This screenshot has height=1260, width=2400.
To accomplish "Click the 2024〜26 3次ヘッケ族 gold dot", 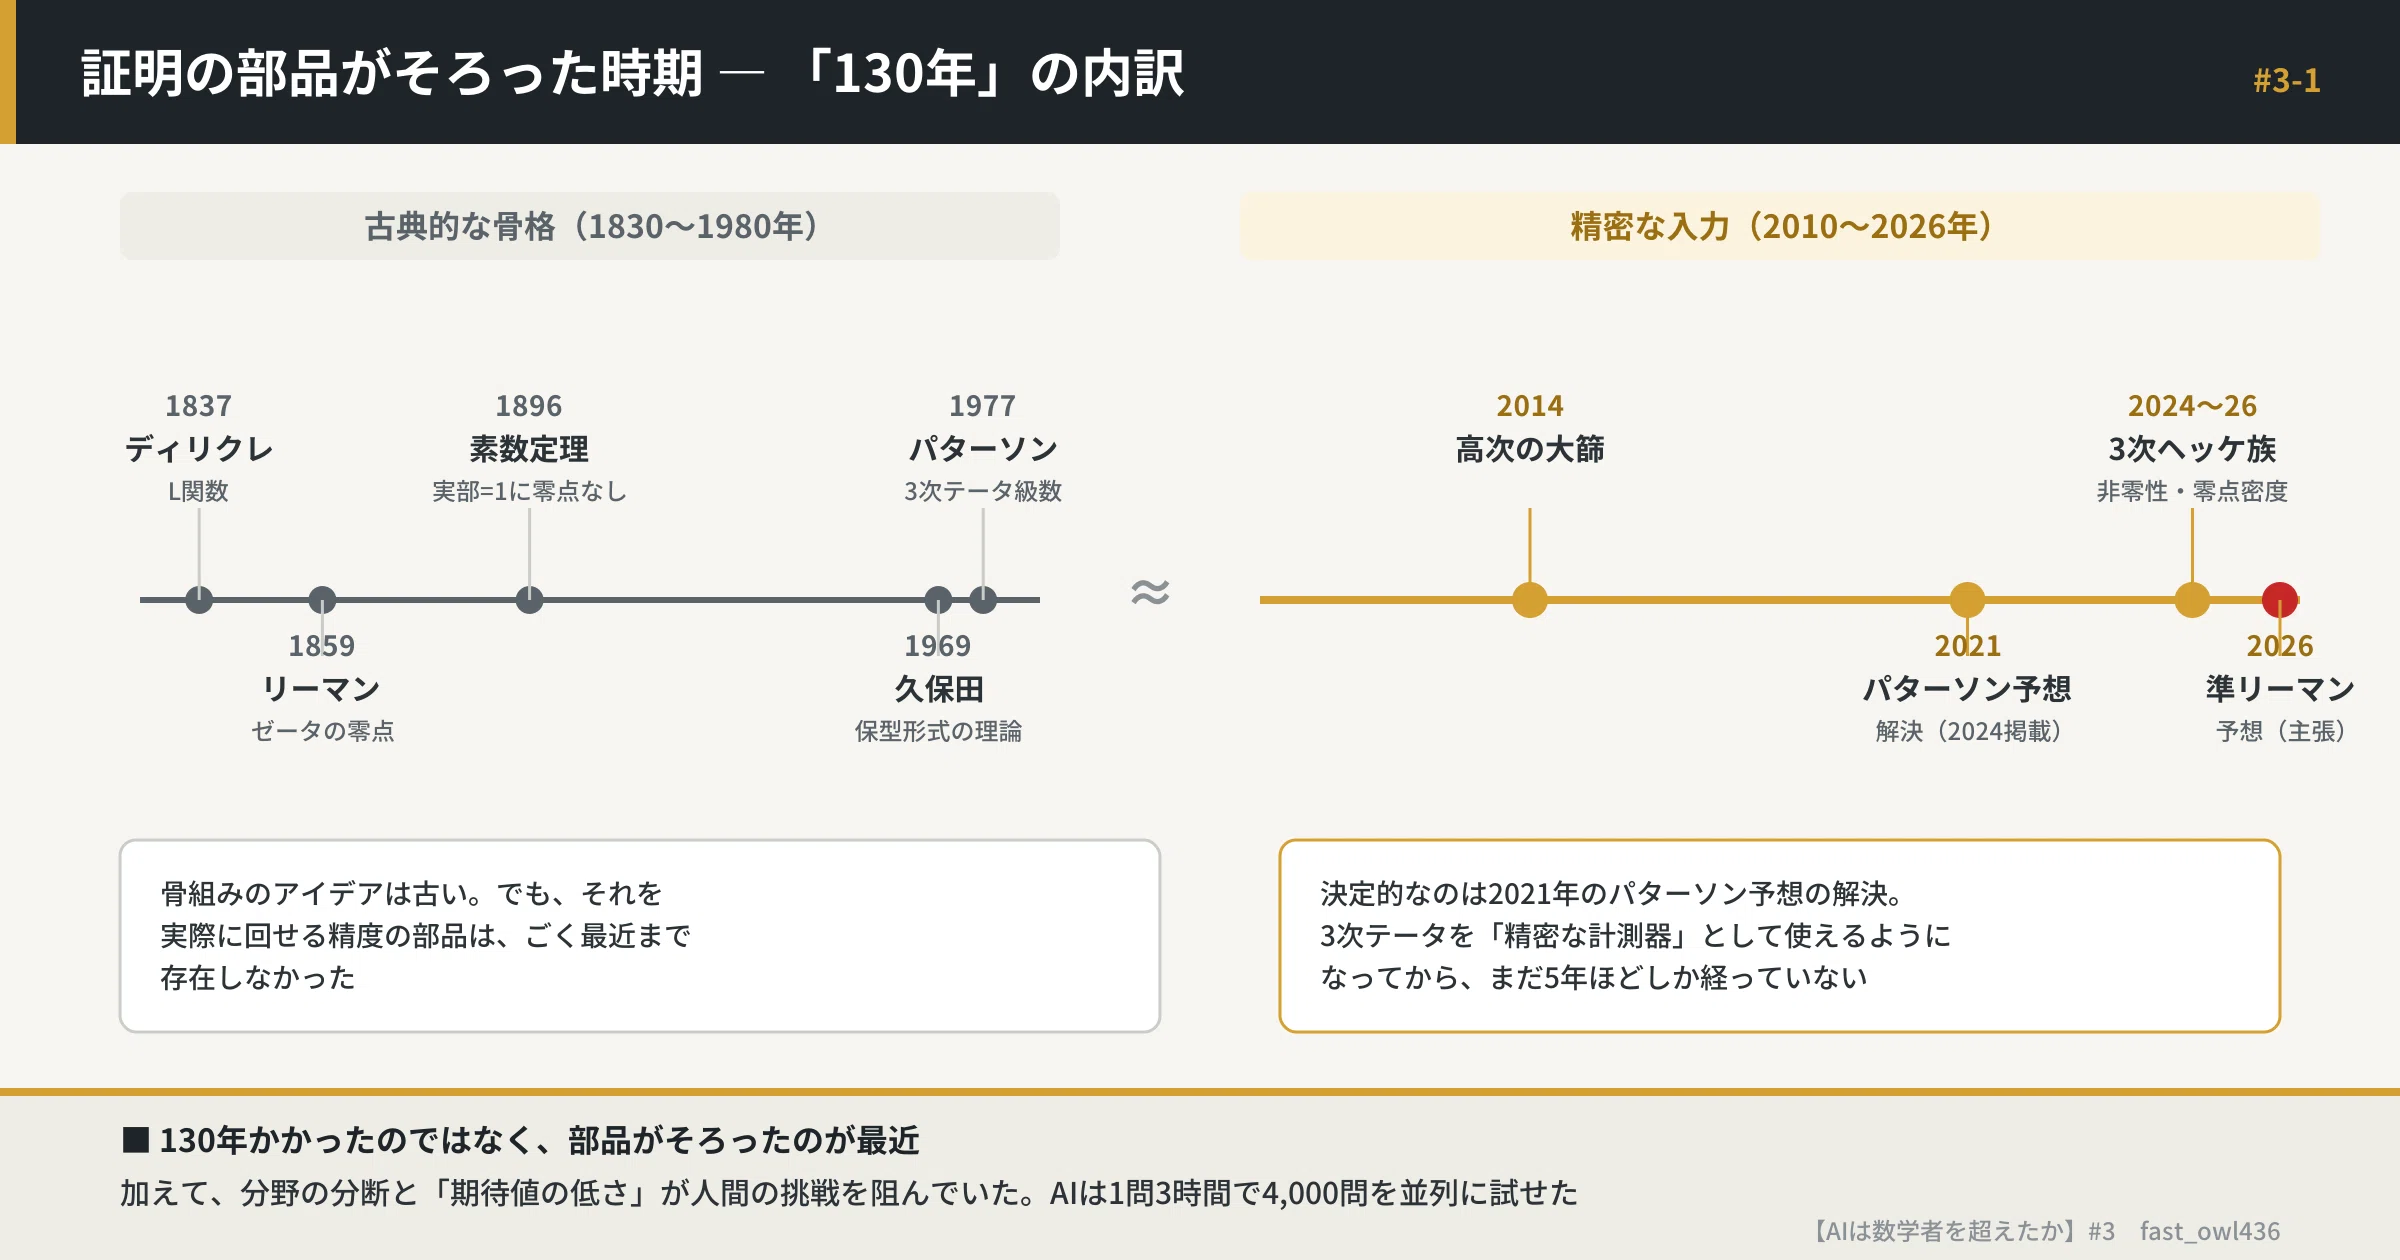I will (x=2192, y=600).
